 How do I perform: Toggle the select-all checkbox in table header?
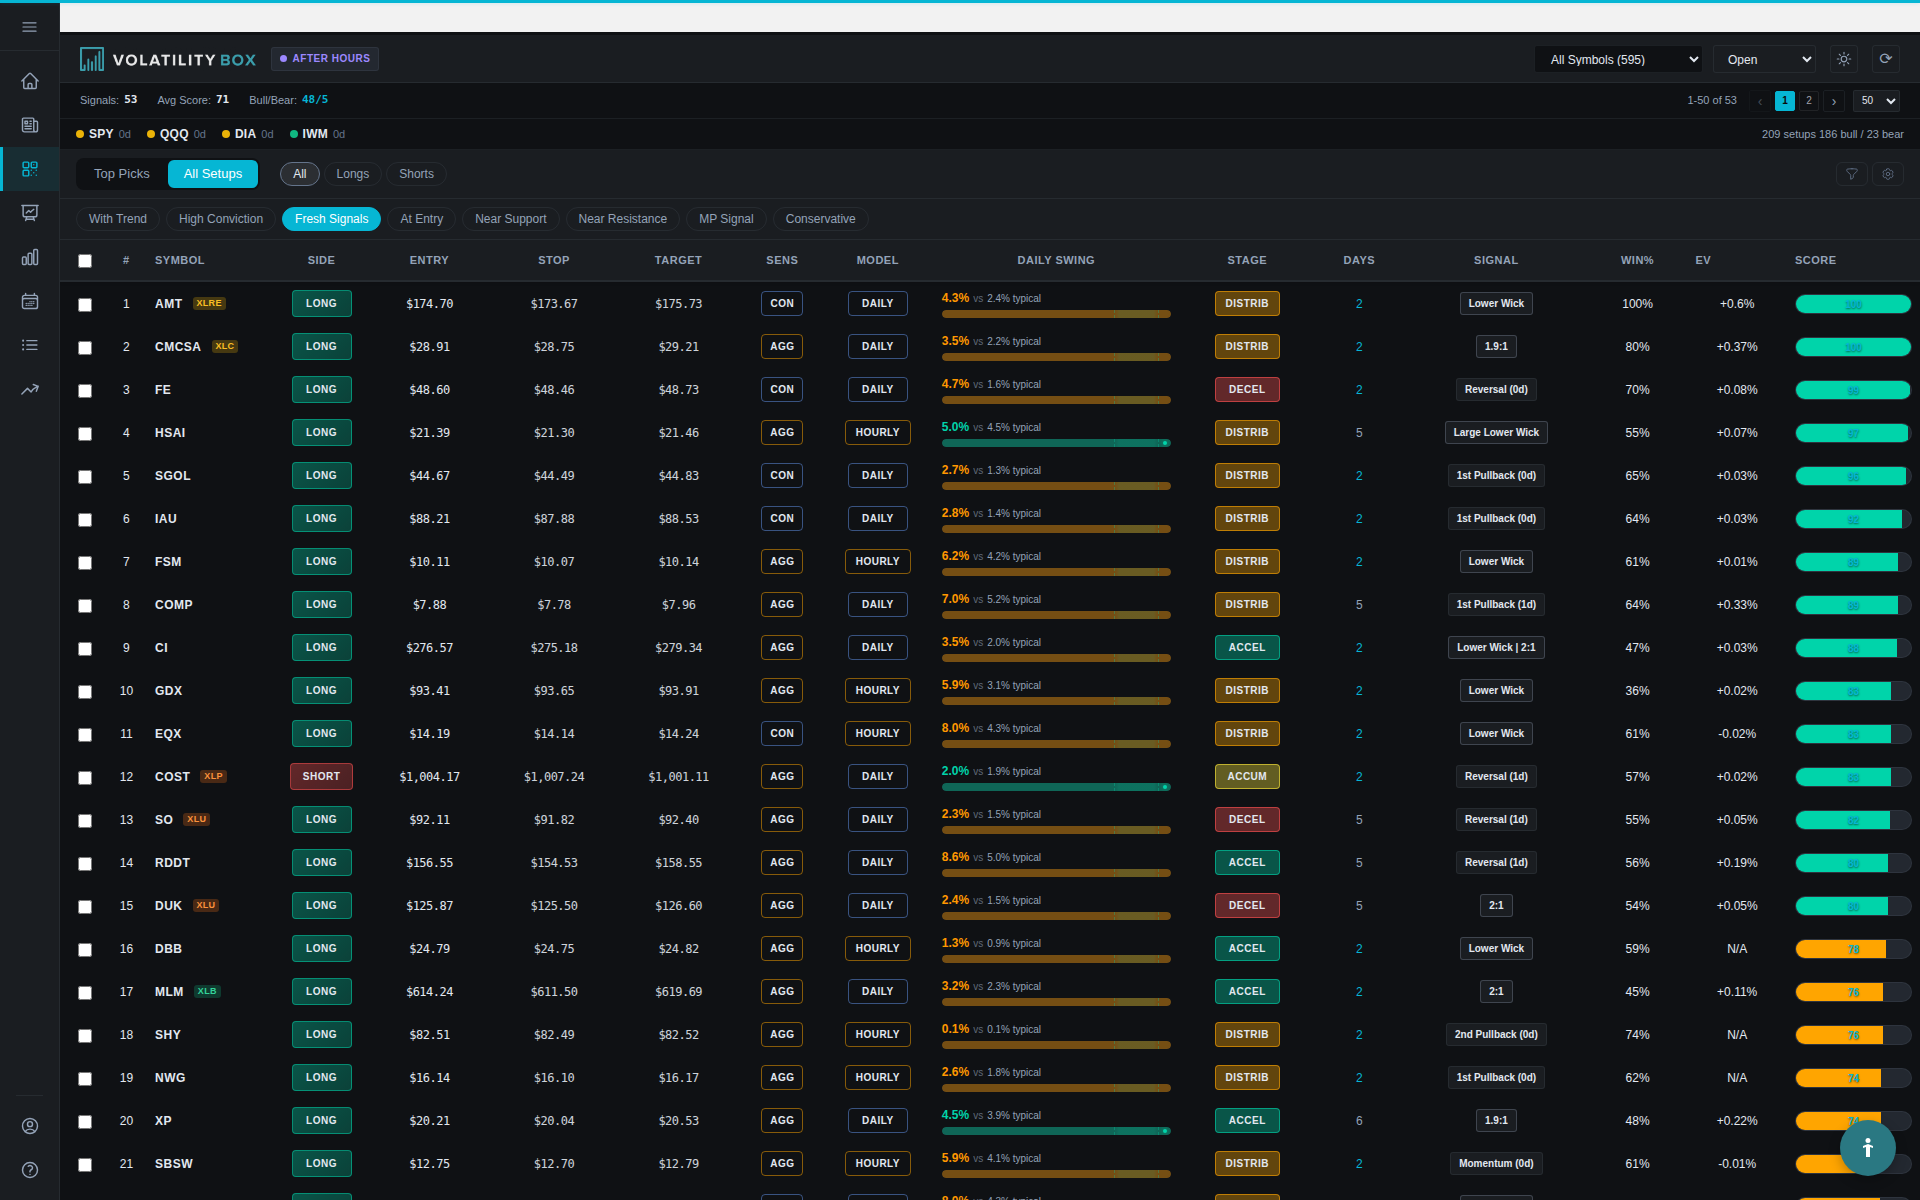point(85,261)
